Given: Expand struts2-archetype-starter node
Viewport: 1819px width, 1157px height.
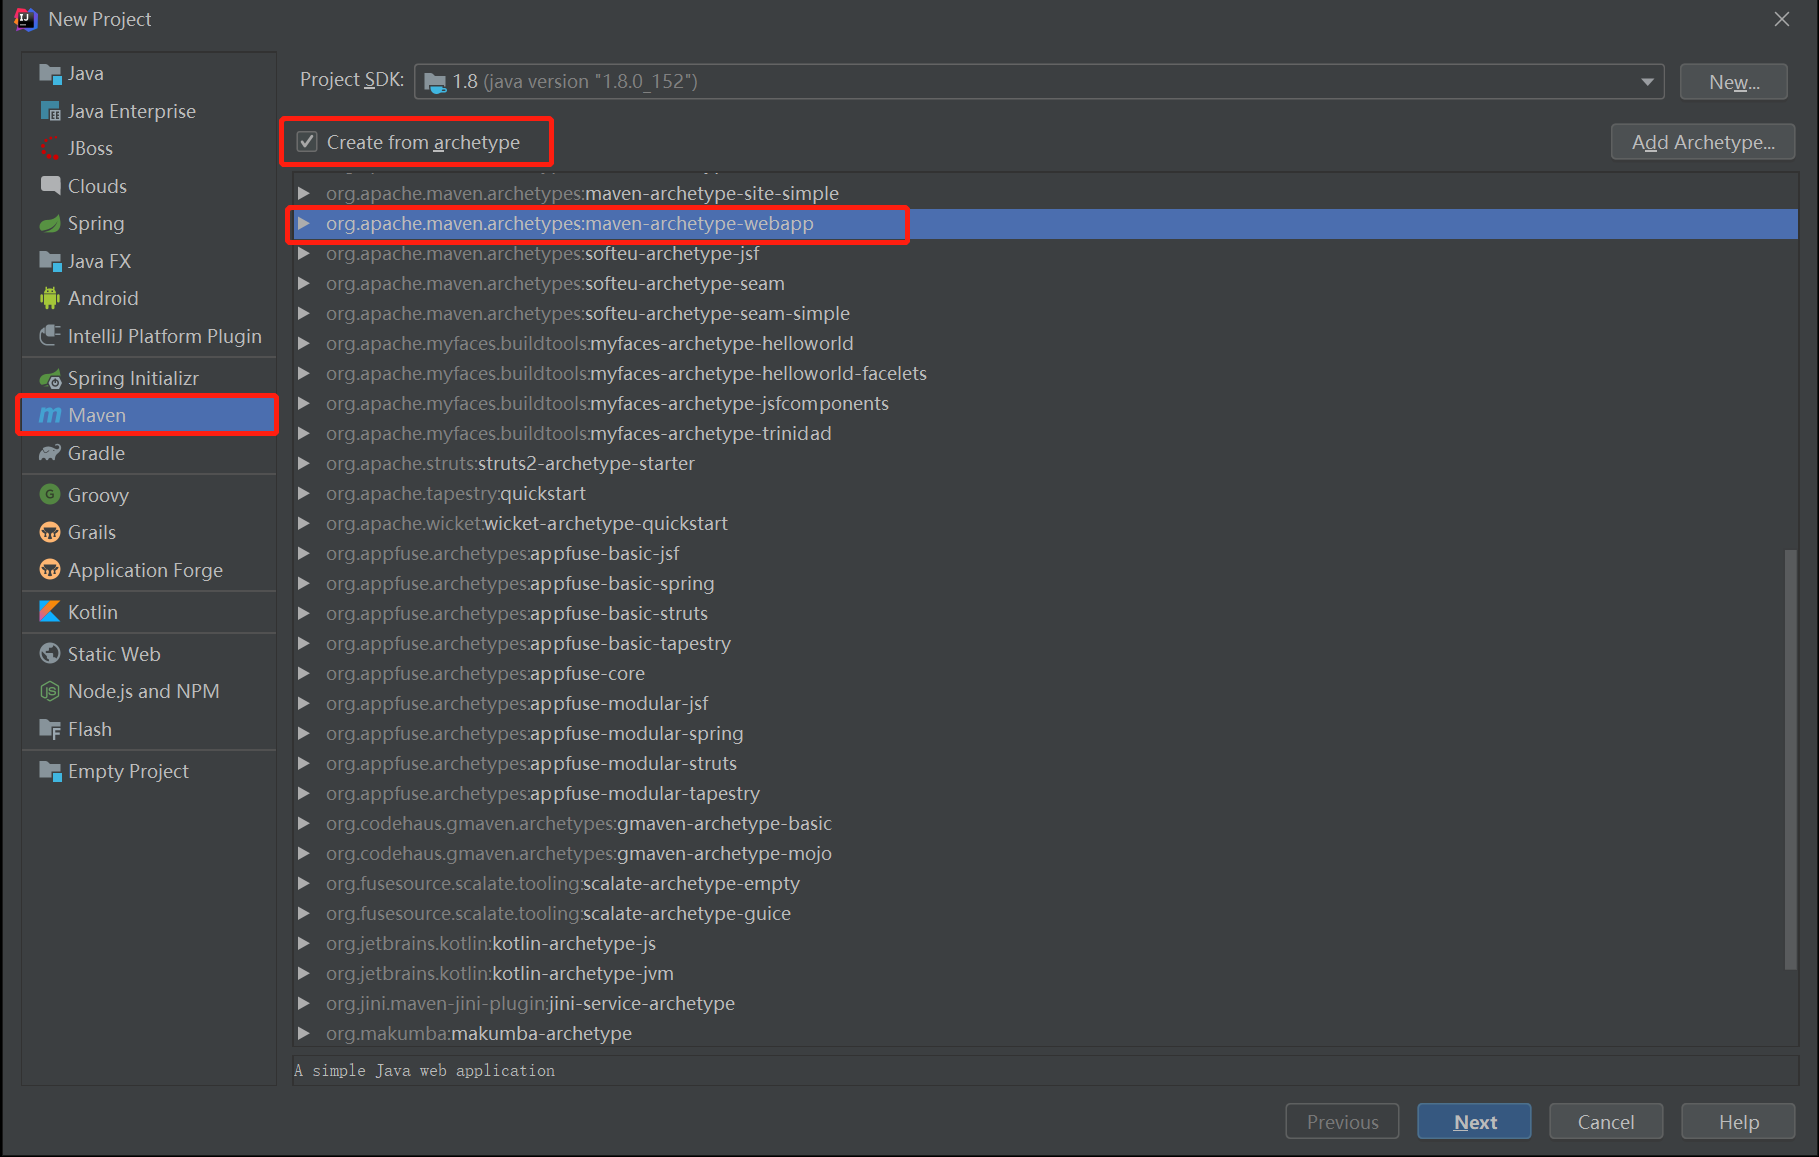Looking at the screenshot, I should (x=304, y=463).
